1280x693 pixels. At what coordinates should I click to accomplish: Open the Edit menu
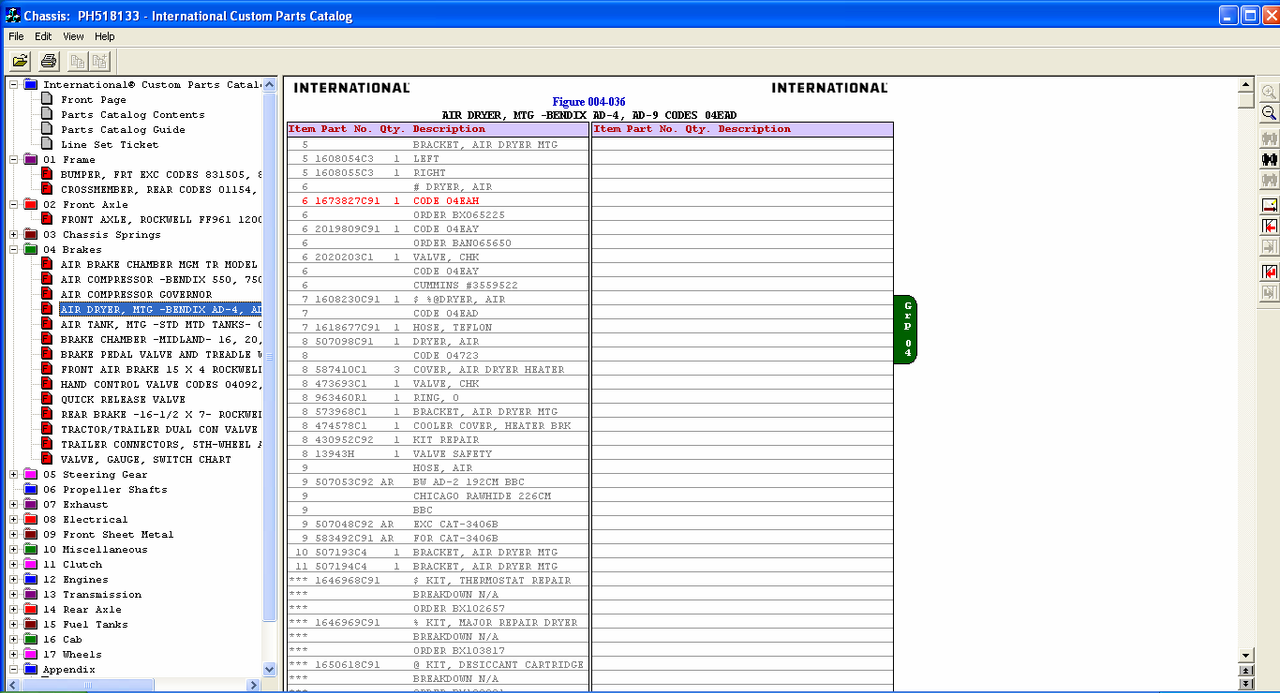(x=43, y=36)
